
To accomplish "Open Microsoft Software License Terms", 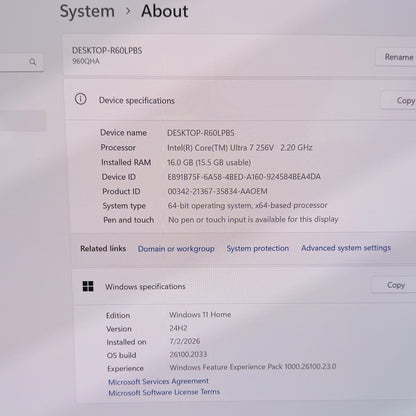I will pos(164,392).
